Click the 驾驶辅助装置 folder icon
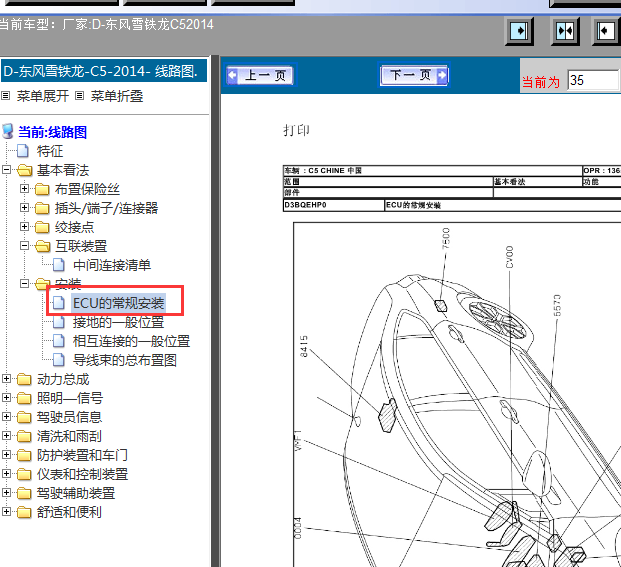Viewport: 621px width, 567px height. click(24, 493)
